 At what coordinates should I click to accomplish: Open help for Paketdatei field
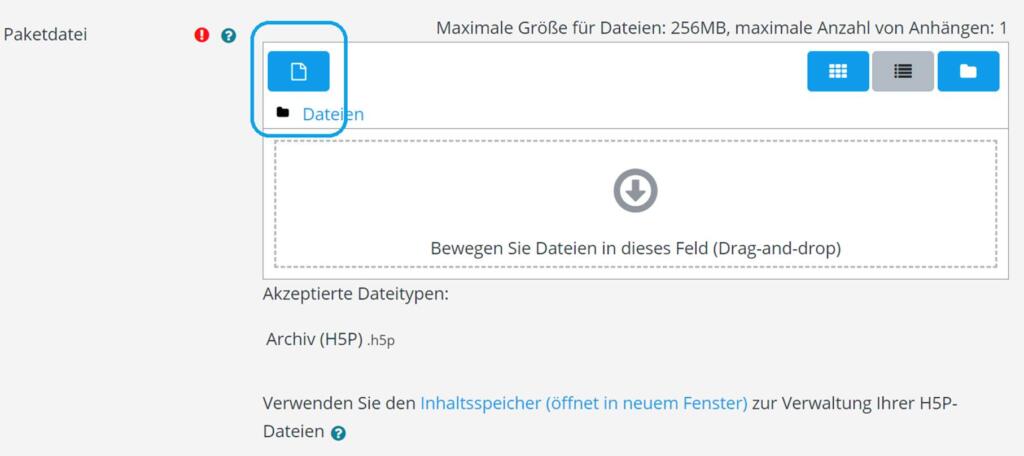228,35
